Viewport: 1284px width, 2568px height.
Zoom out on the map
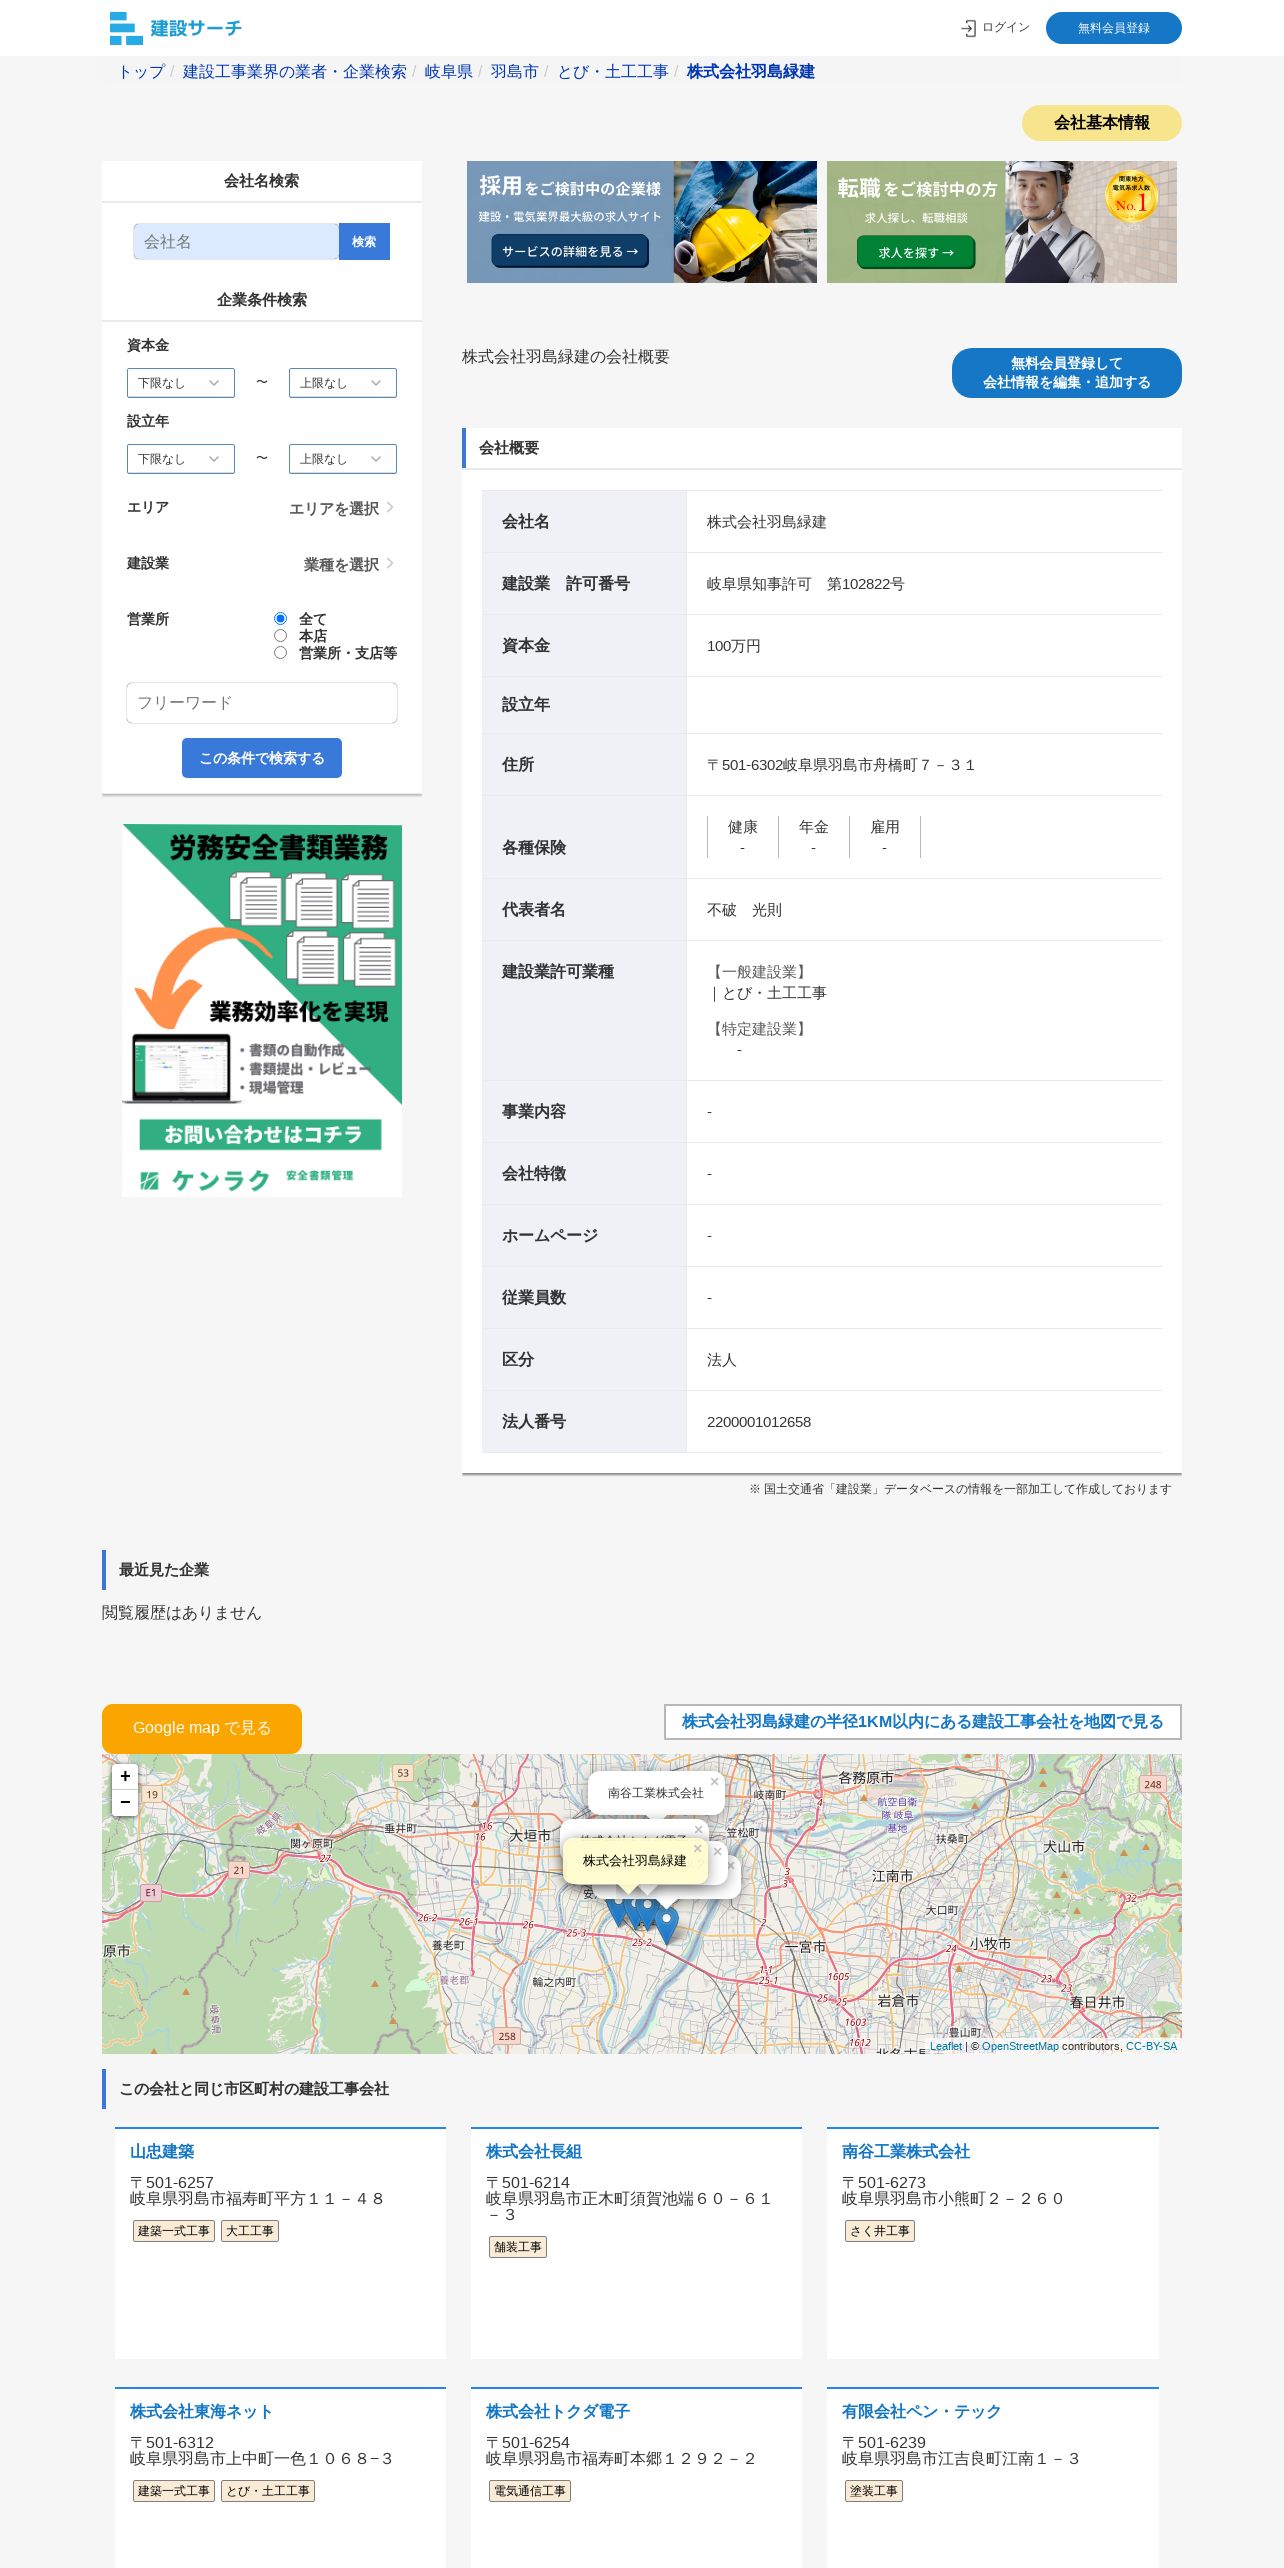click(125, 1802)
